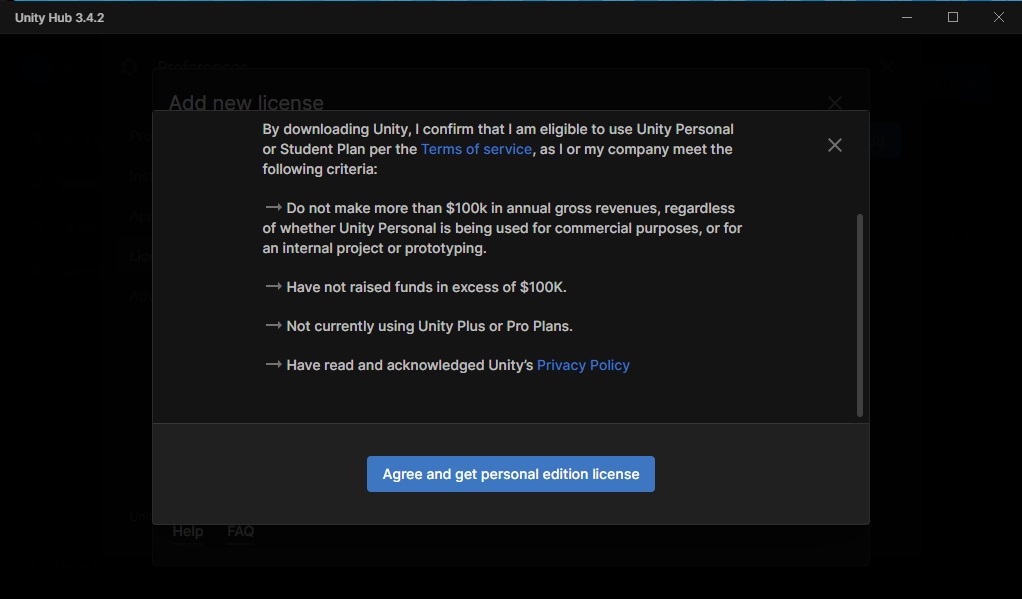Maximize the Unity Hub window
This screenshot has height=599, width=1022.
[x=952, y=17]
